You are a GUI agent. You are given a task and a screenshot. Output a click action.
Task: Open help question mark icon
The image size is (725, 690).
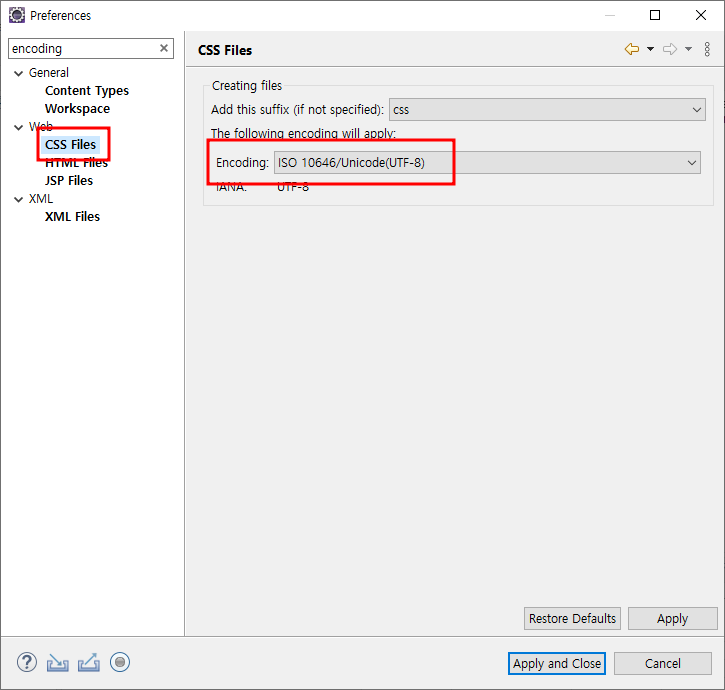27,662
